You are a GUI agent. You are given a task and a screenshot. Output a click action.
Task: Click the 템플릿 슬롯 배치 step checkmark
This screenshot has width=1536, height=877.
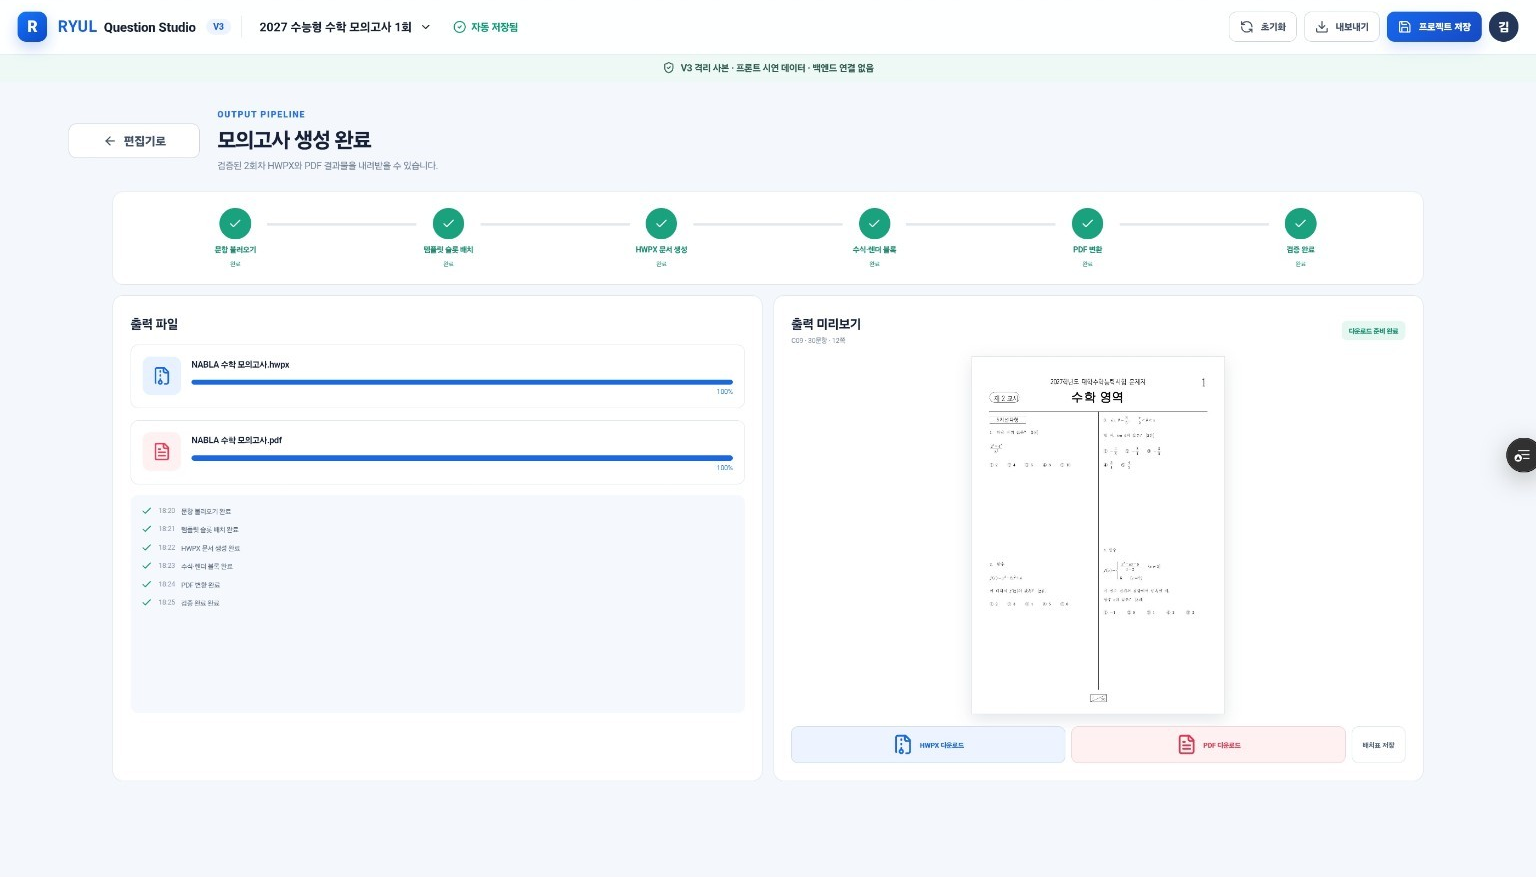pyautogui.click(x=448, y=224)
